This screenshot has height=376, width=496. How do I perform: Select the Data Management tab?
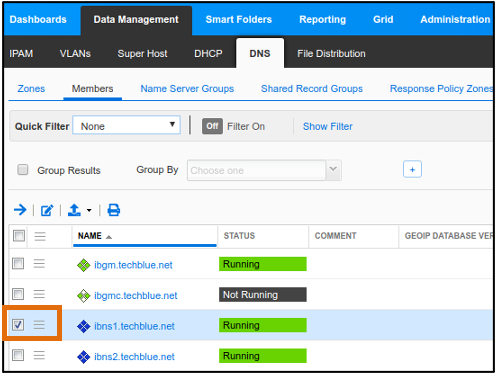(x=136, y=20)
